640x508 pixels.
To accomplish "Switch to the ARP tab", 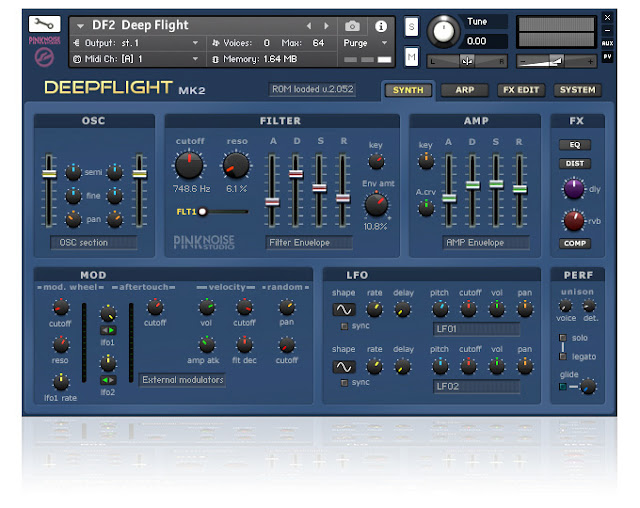I will [x=464, y=90].
